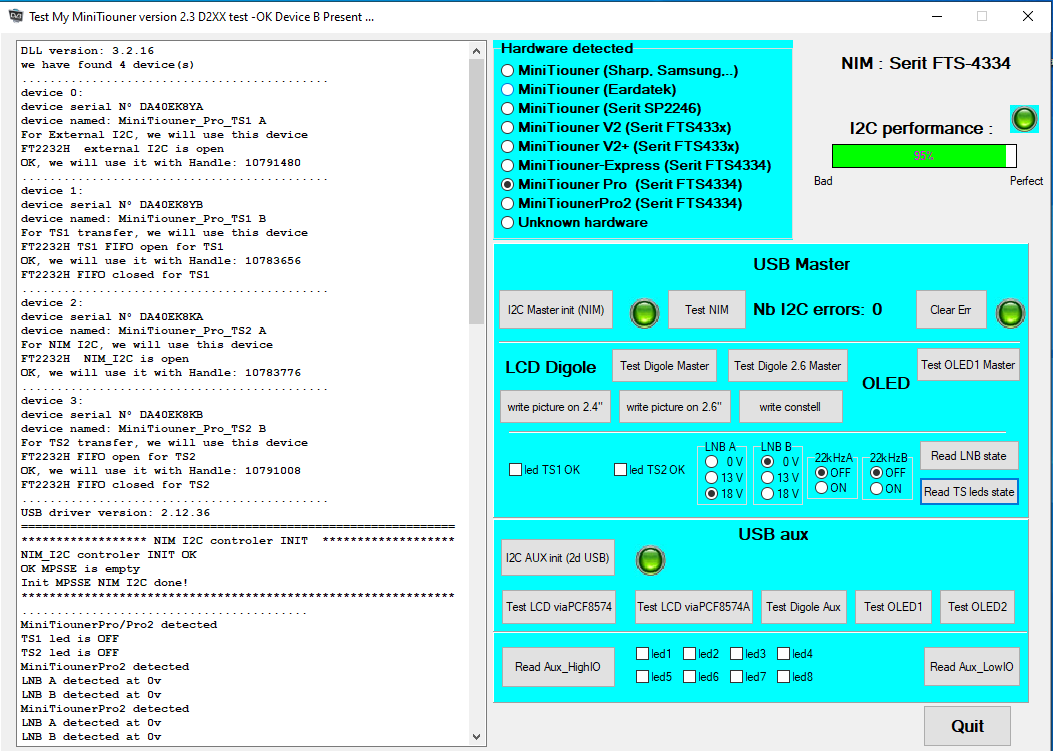Toggle the led8 checkbox
1053x751 pixels.
tap(784, 676)
